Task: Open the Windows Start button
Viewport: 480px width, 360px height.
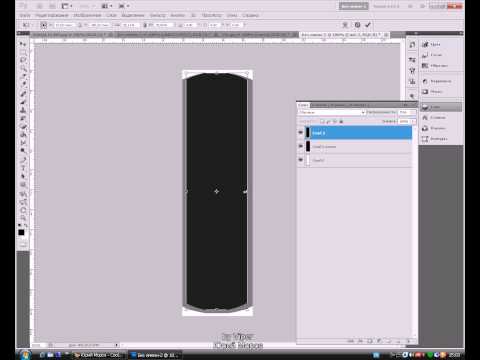Action: tap(25, 354)
